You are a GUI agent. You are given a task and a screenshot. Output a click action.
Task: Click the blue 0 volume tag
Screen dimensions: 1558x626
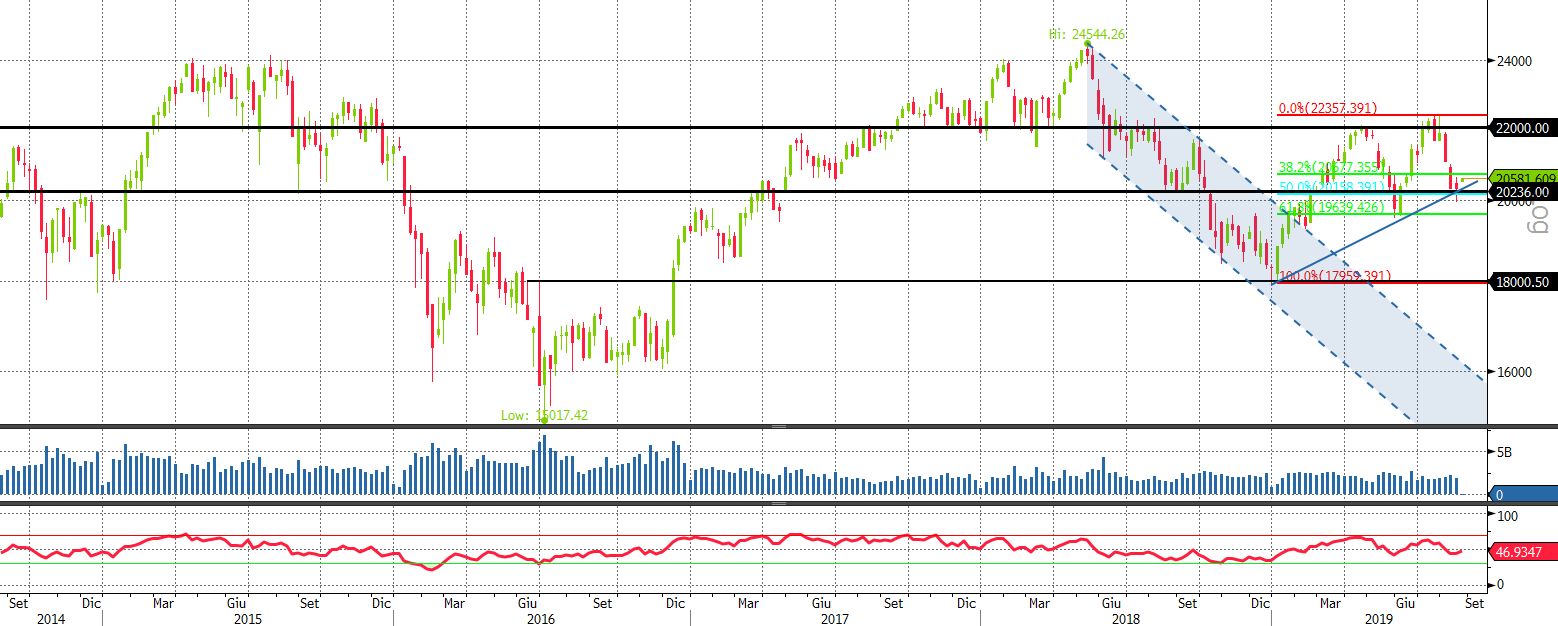[1524, 494]
